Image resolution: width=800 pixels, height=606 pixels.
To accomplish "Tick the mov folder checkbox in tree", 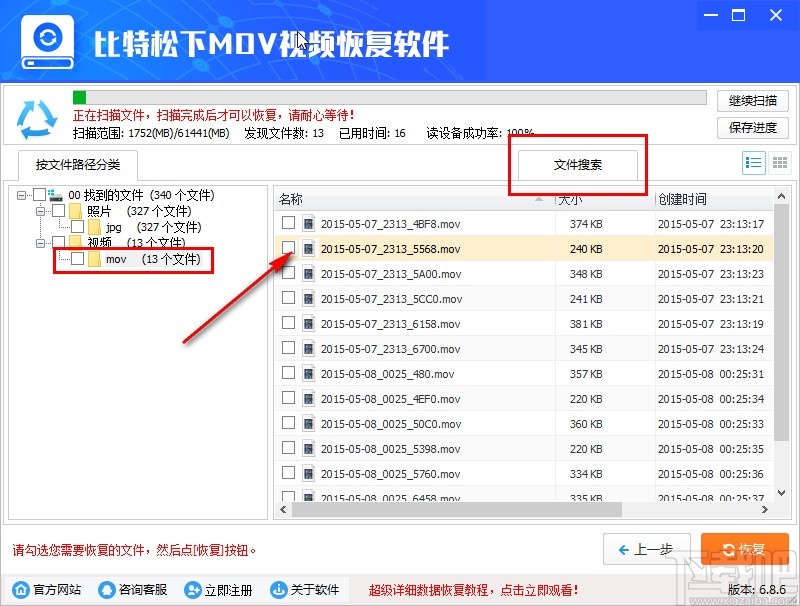I will [78, 259].
